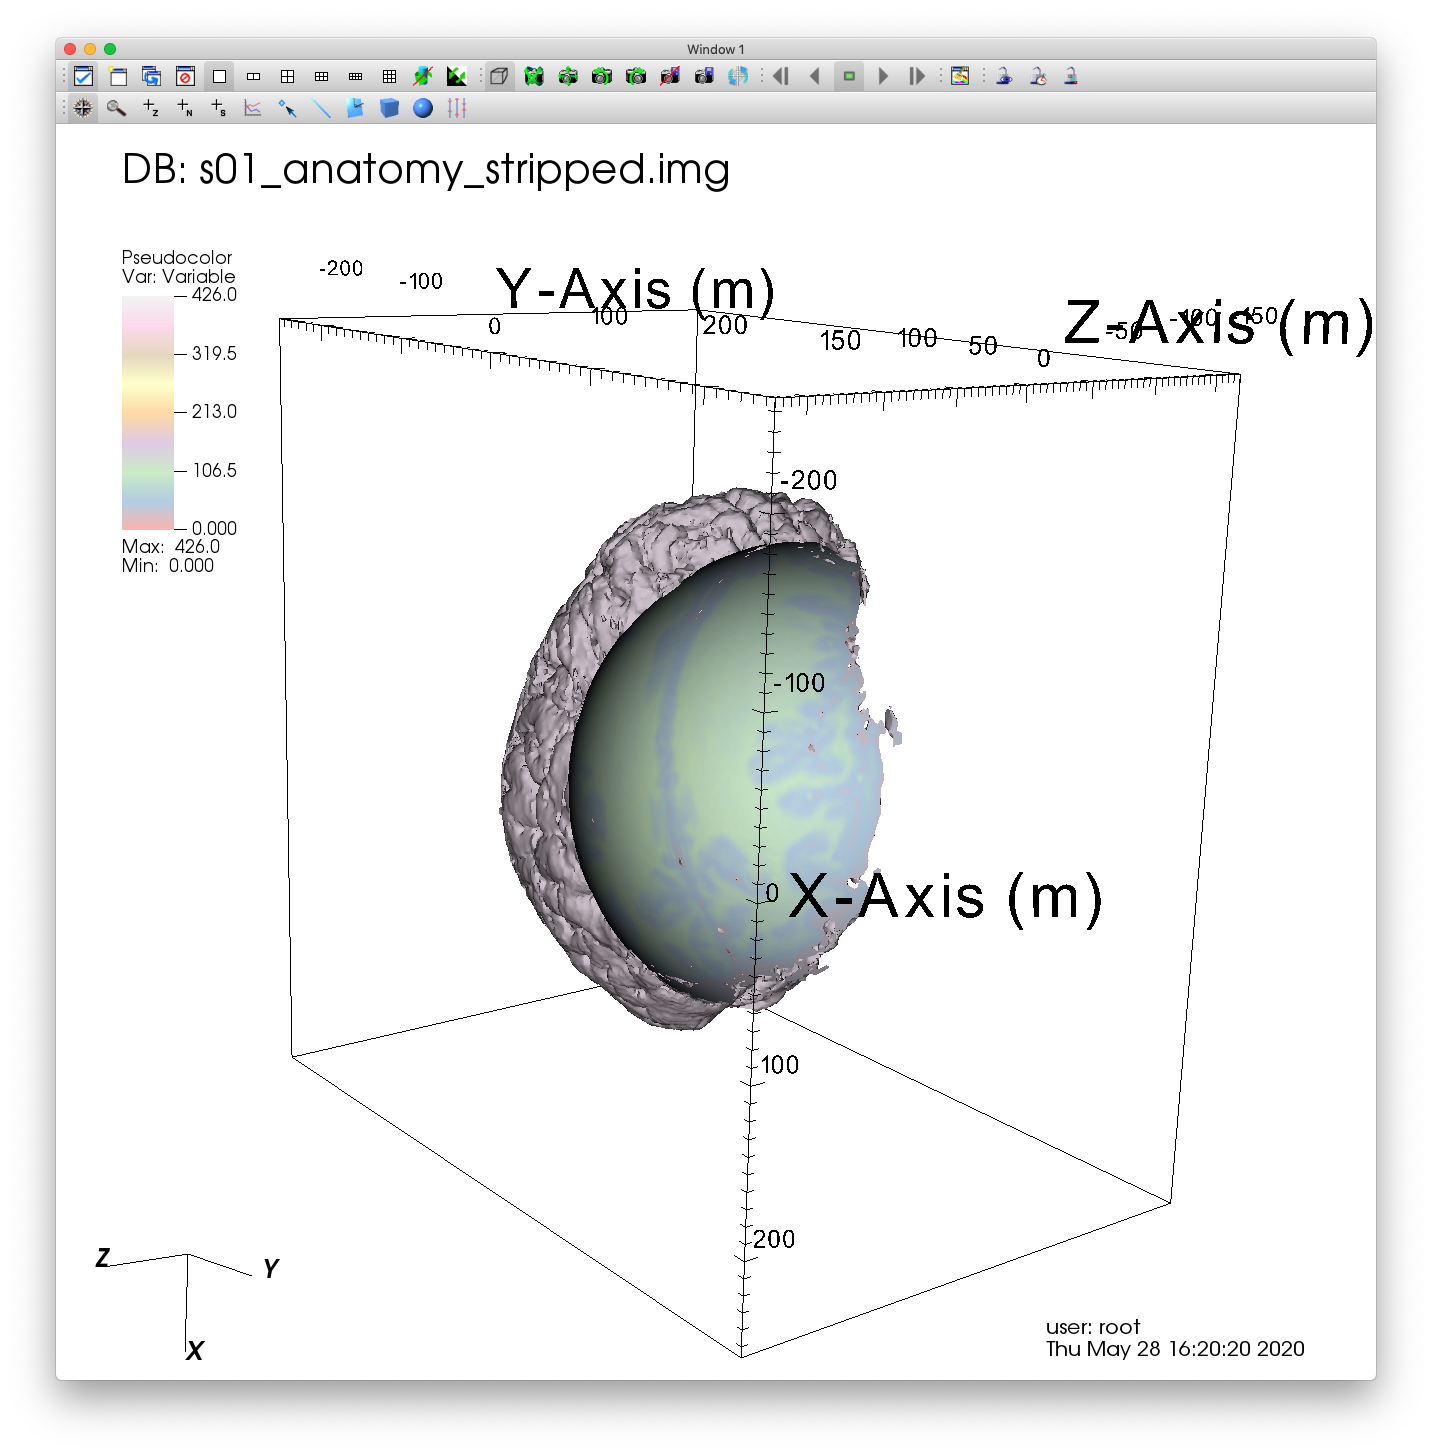Viewport: 1432px width, 1454px height.
Task: Delete the active window
Action: click(x=185, y=76)
